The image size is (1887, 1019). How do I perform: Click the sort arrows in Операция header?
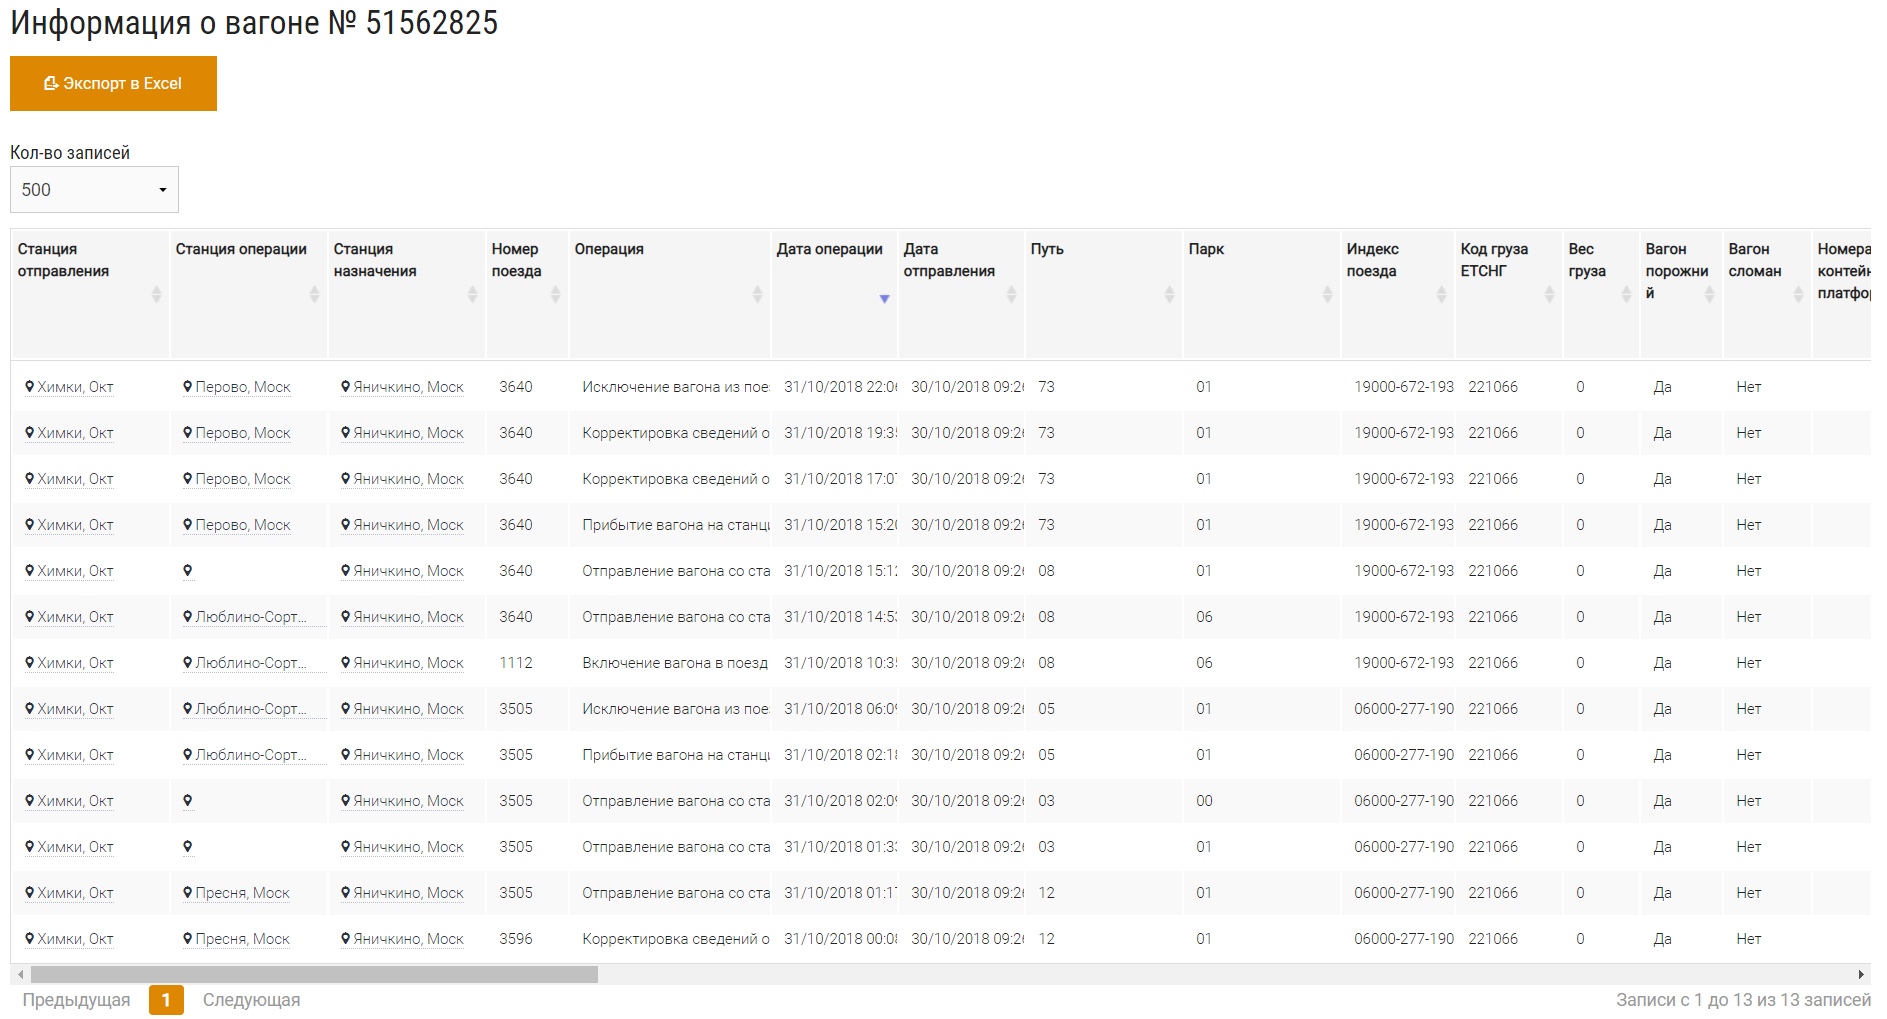[757, 294]
